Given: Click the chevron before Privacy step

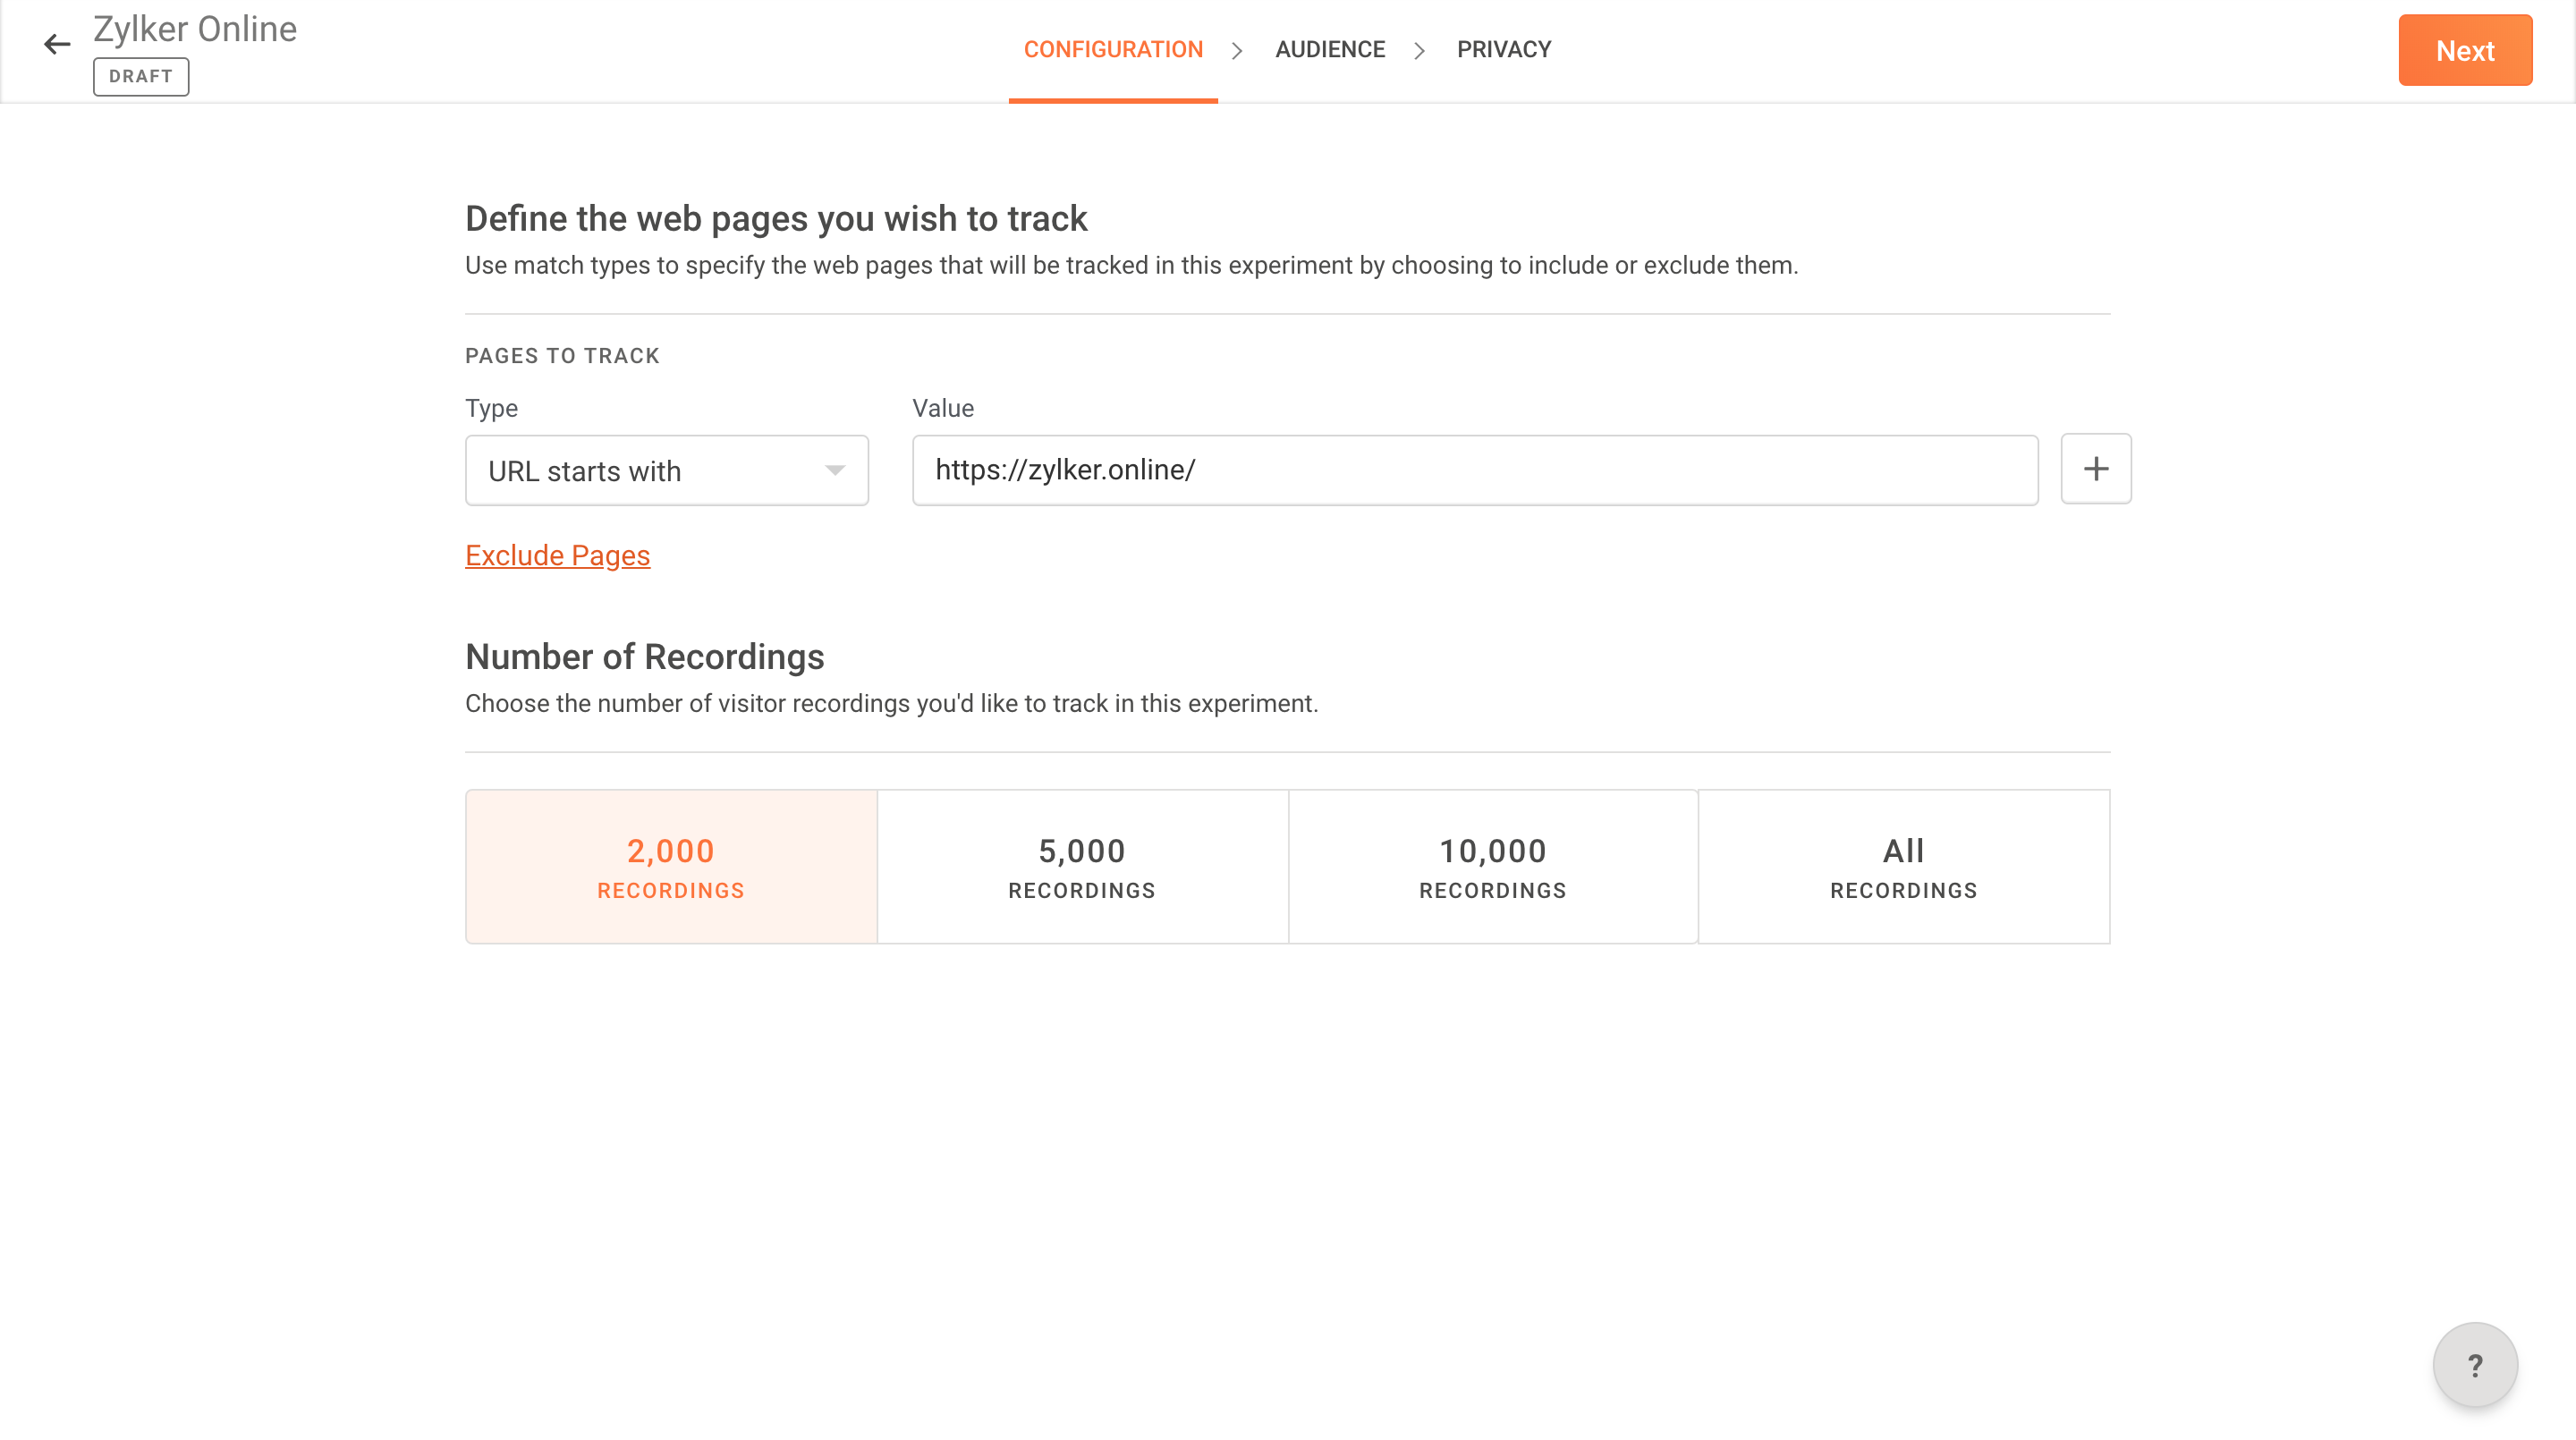Looking at the screenshot, I should pos(1419,50).
